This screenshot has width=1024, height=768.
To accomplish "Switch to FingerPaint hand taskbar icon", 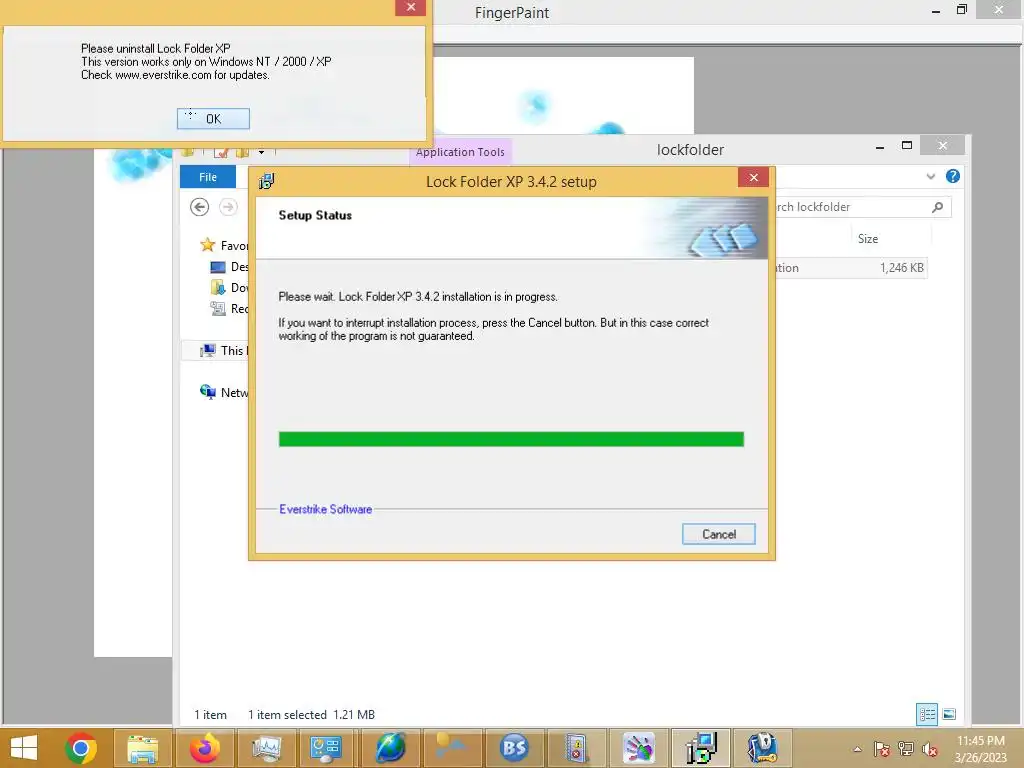I will (x=638, y=748).
